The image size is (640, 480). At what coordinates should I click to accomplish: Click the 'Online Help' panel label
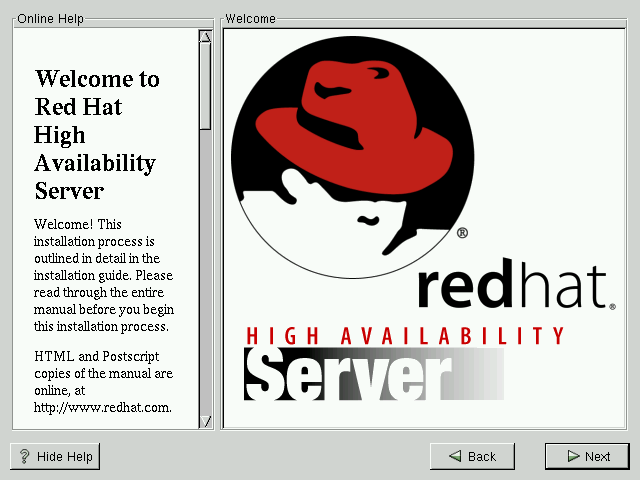click(x=51, y=19)
